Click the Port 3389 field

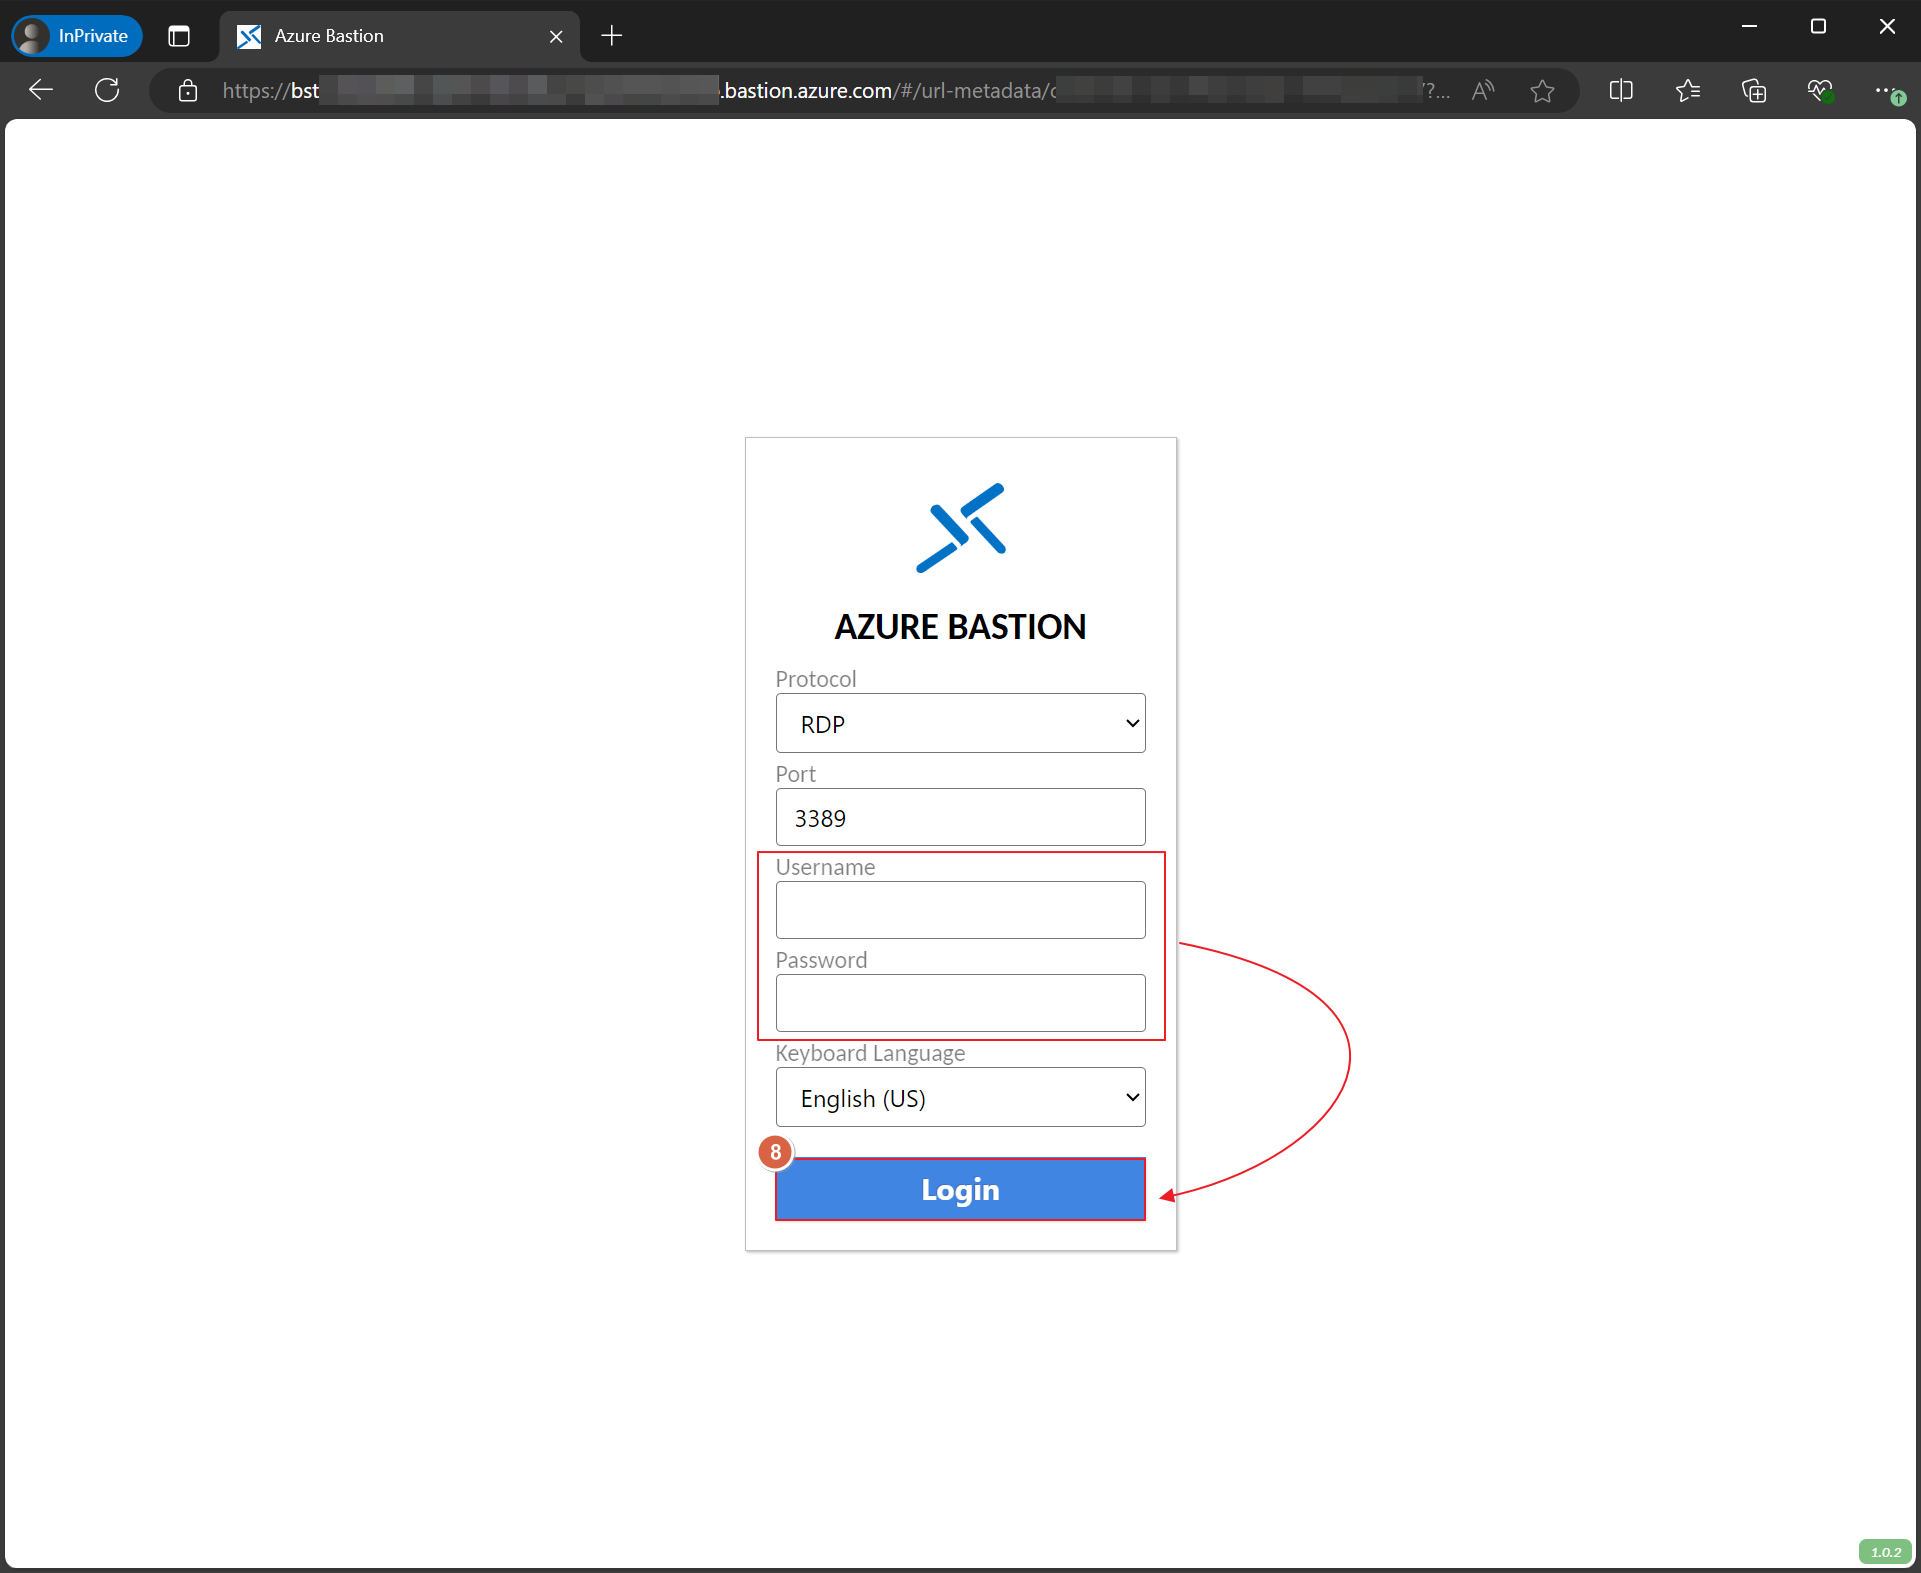tap(960, 817)
